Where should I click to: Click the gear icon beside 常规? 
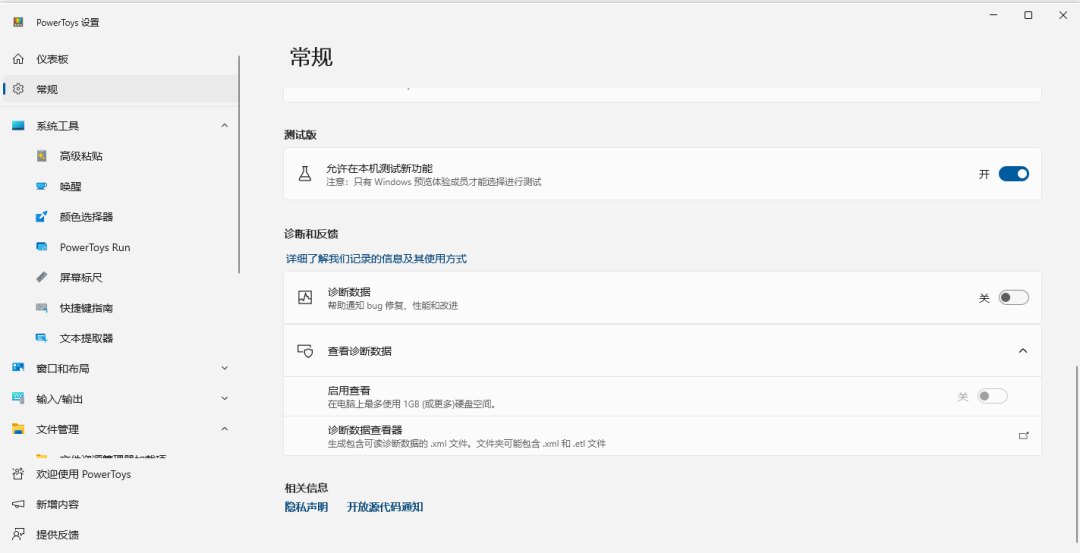click(19, 90)
